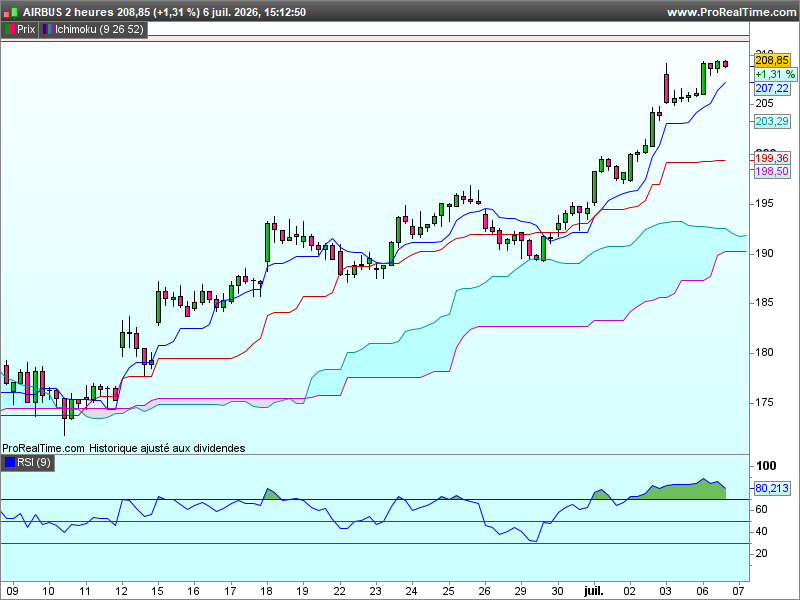
Task: Click date 30 on the time axis
Action: pos(557,591)
